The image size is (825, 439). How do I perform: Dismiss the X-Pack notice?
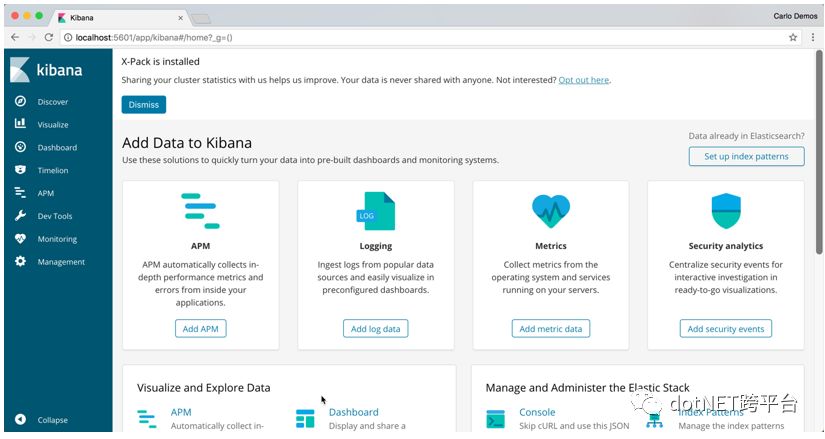pyautogui.click(x=144, y=104)
